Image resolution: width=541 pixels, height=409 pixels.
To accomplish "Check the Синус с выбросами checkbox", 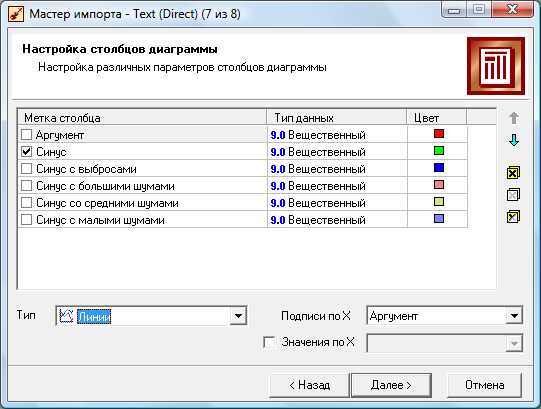I will (x=27, y=168).
